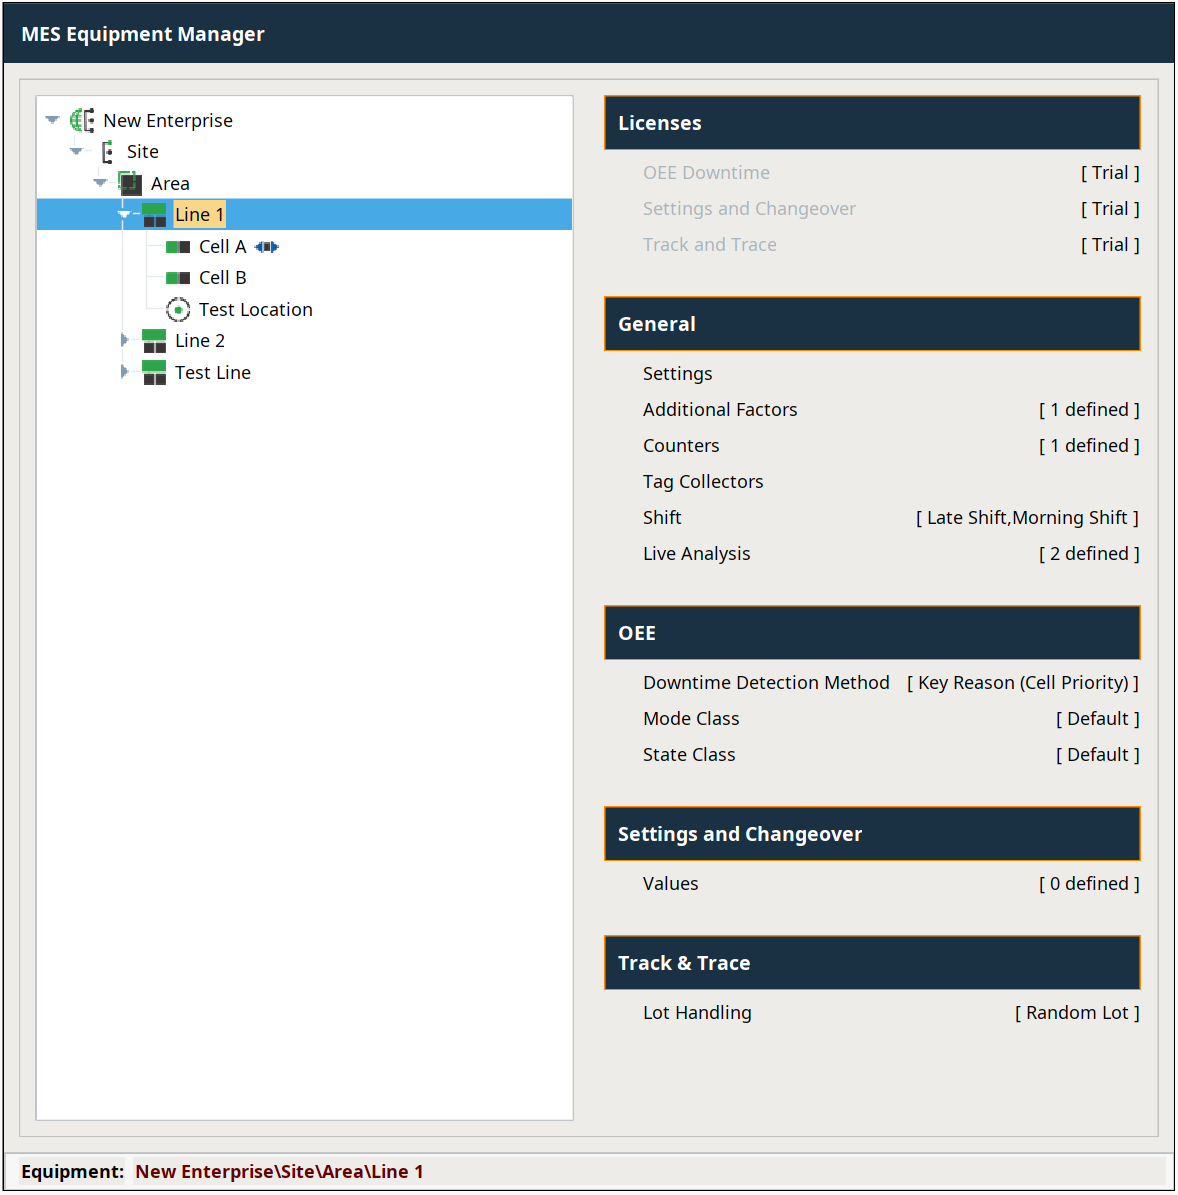Collapse the New Enterprise tree node
The height and width of the screenshot is (1195, 1178).
pos(52,120)
